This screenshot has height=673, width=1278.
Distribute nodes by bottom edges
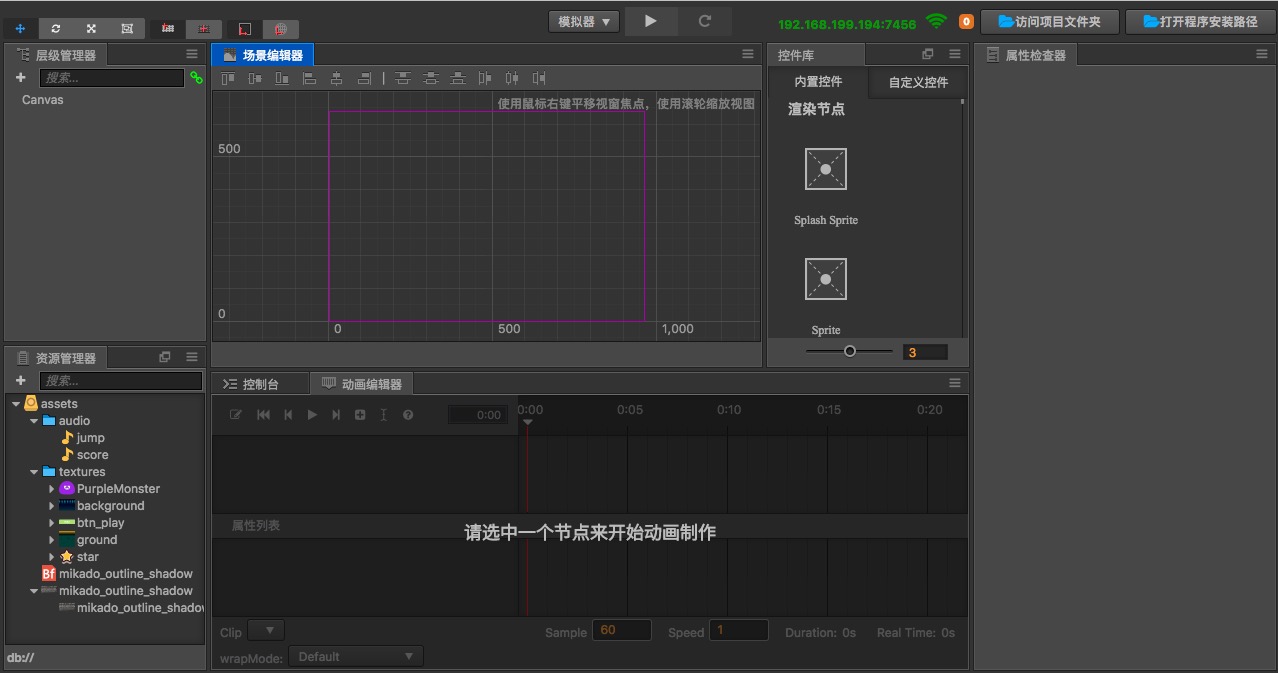(x=458, y=78)
